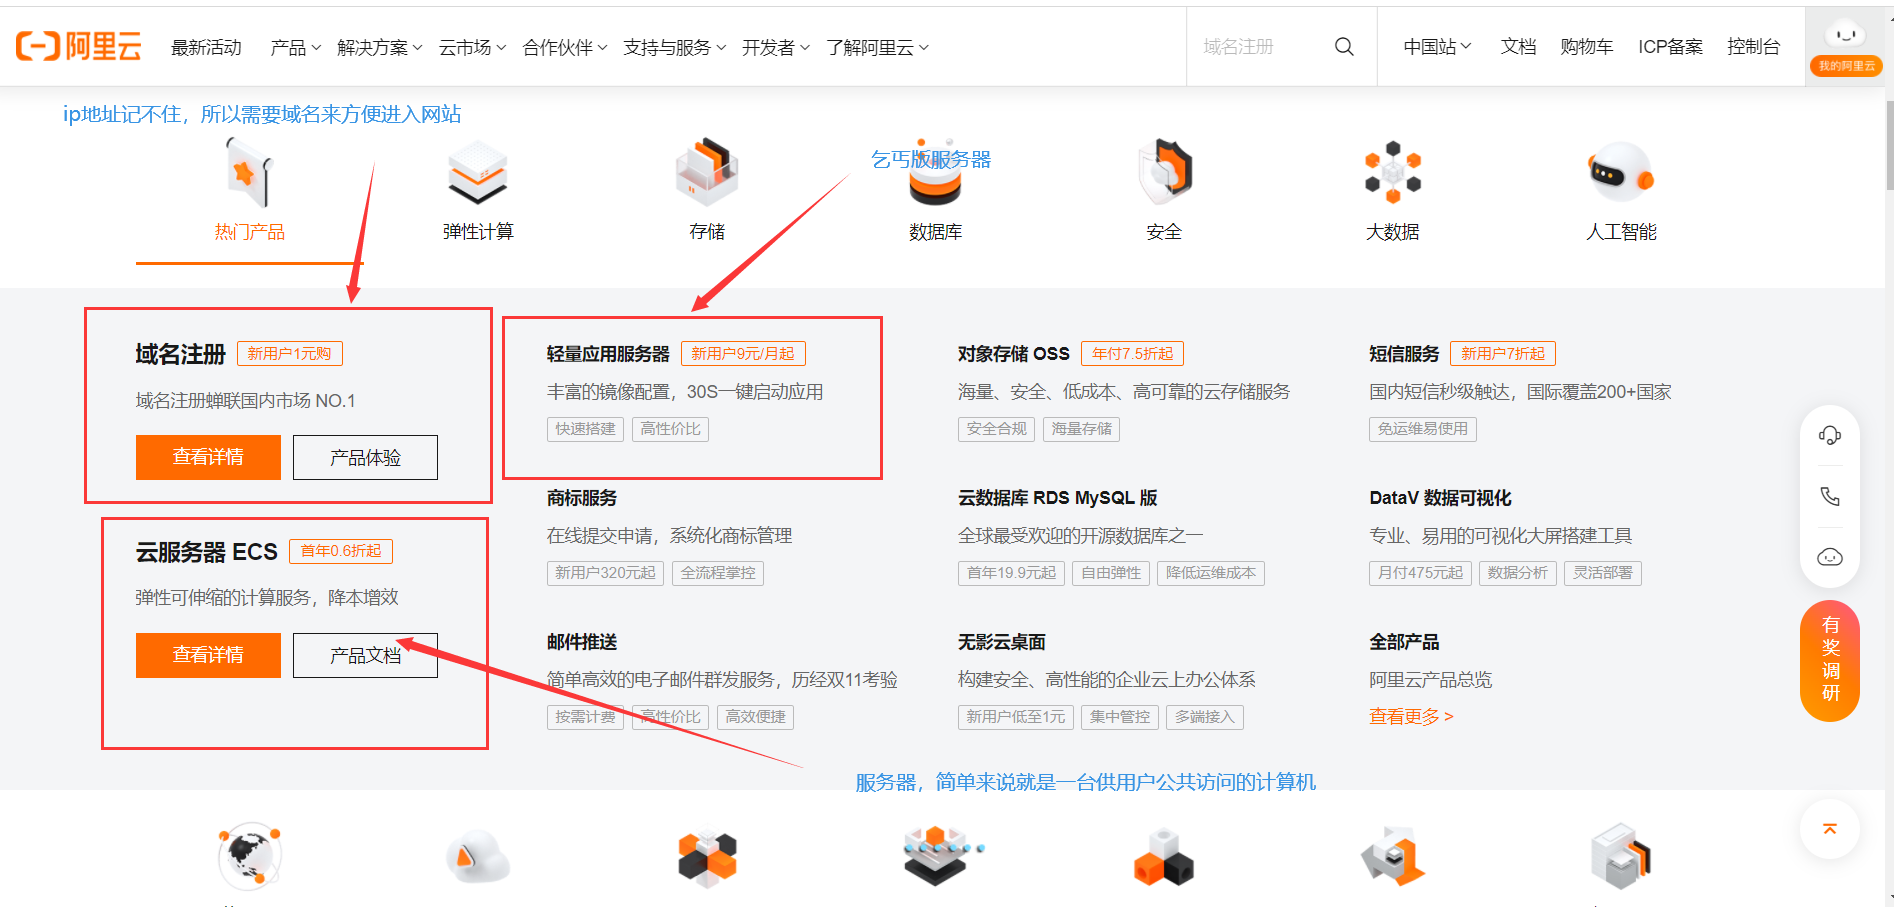The width and height of the screenshot is (1894, 907).
Task: Click the 云服务器 ECS heading
Action: 207,552
